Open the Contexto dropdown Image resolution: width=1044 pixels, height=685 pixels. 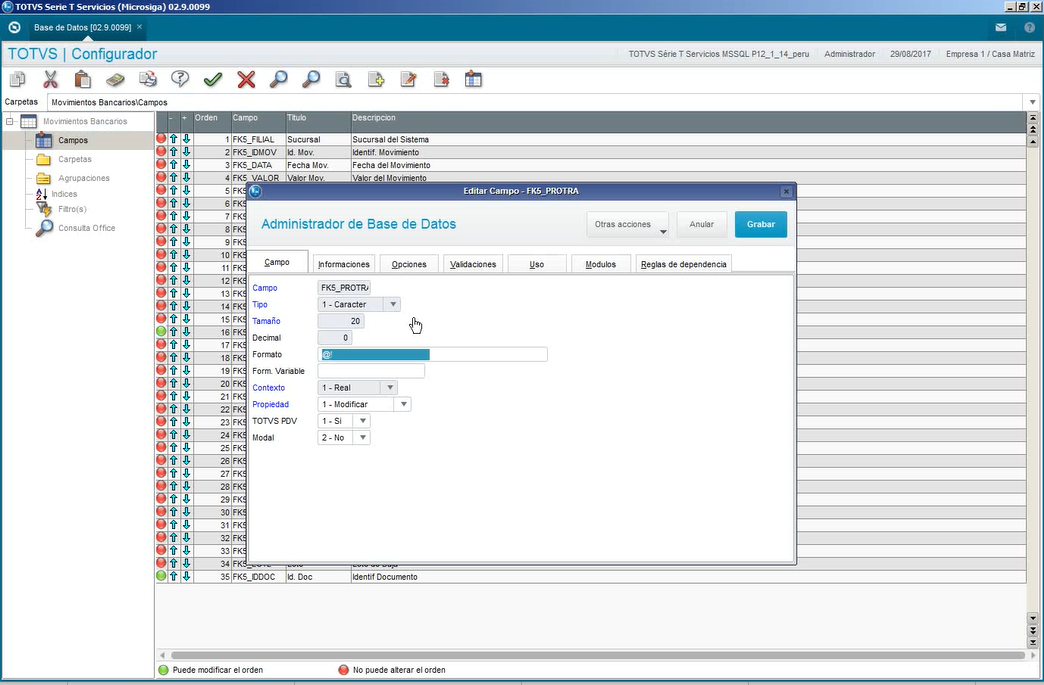[390, 387]
